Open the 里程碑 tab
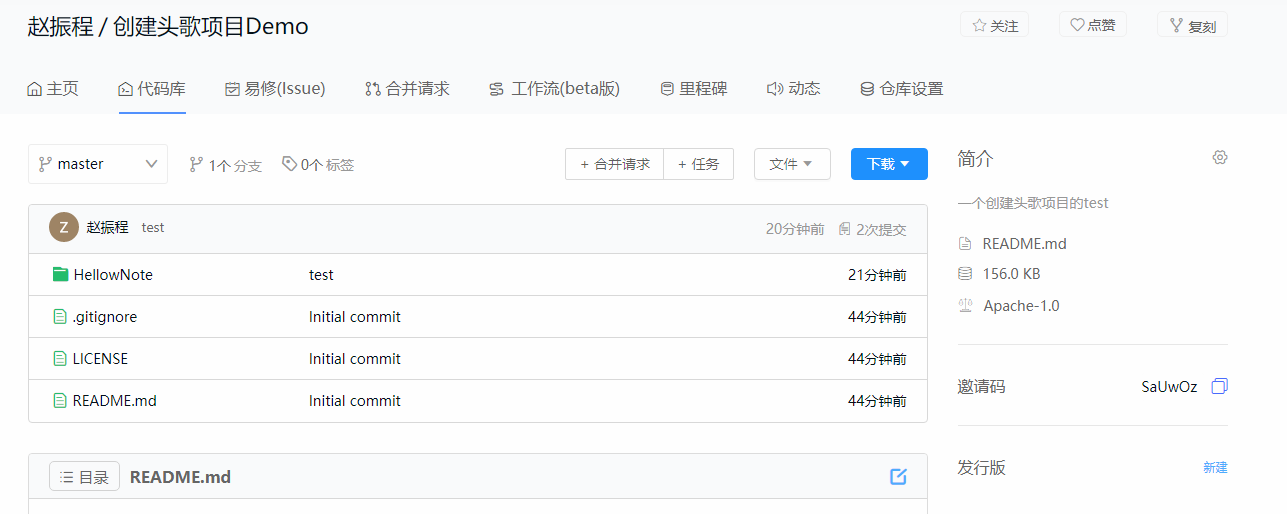The width and height of the screenshot is (1287, 514). 694,89
